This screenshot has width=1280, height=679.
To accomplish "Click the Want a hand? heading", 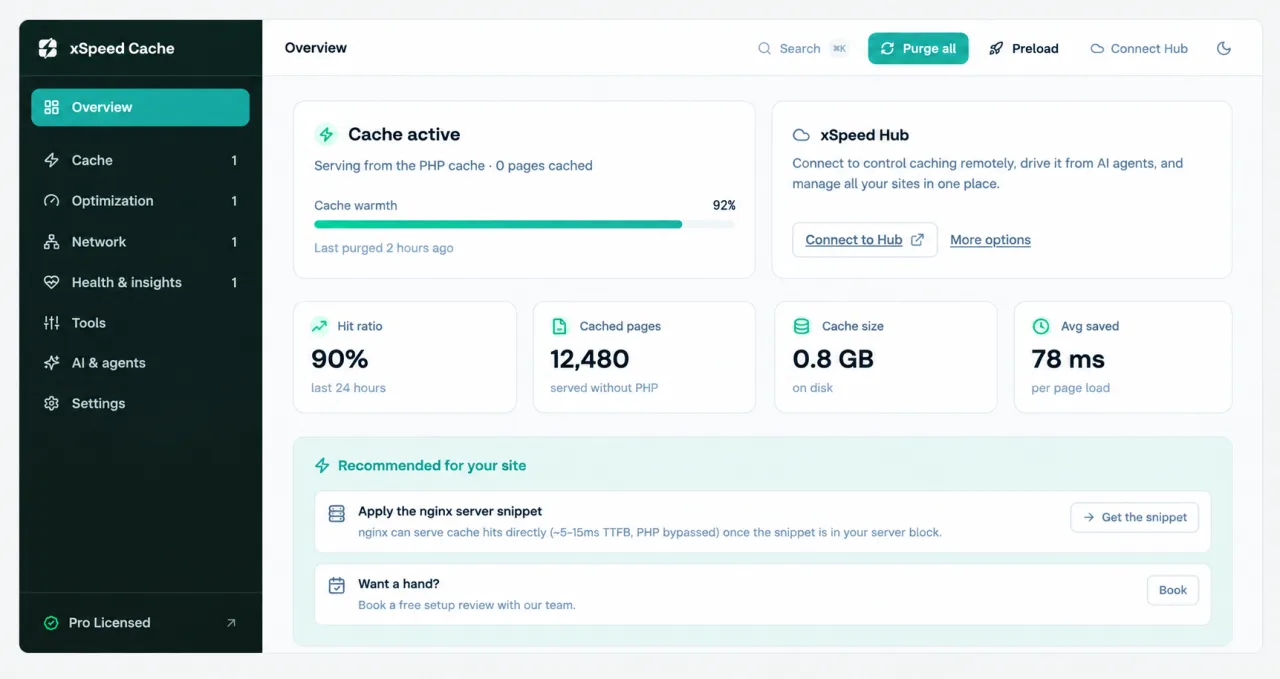I will point(399,584).
